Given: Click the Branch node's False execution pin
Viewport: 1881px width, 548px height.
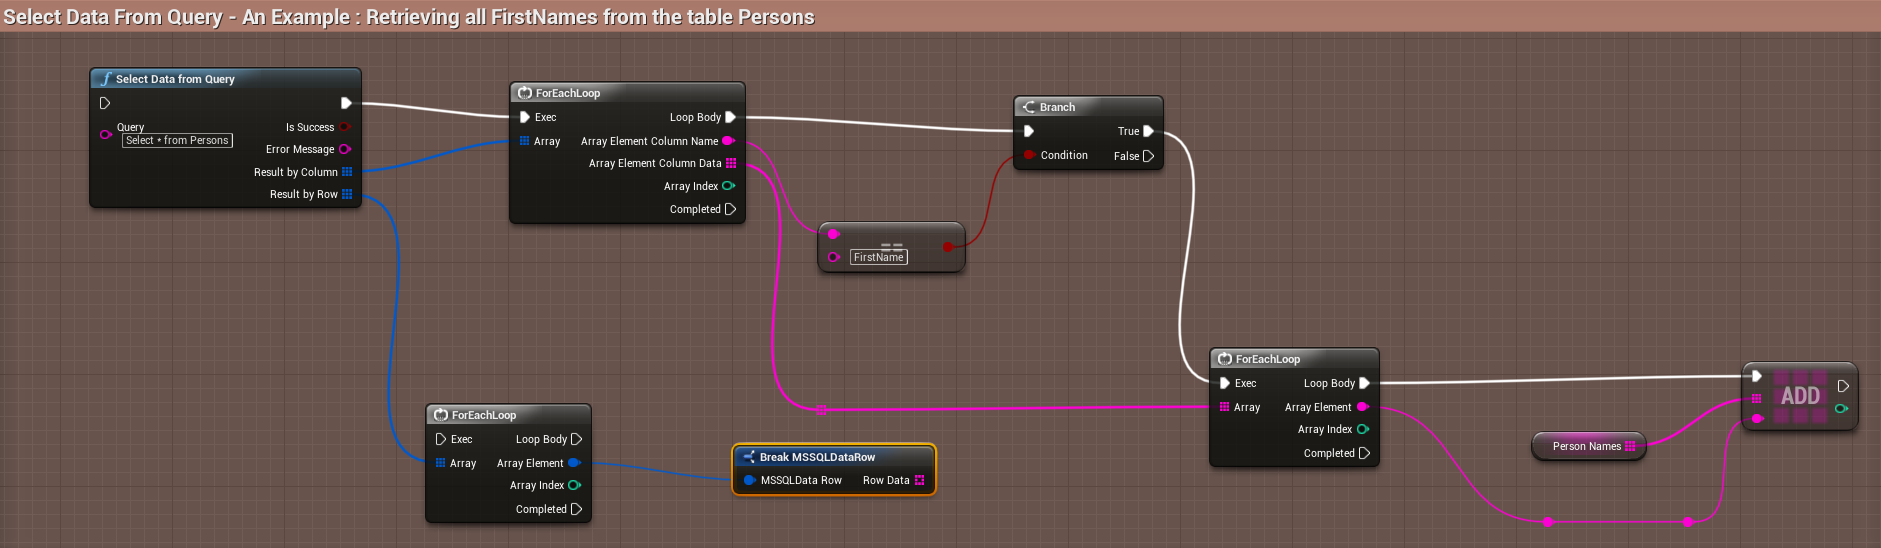Looking at the screenshot, I should pos(1148,156).
